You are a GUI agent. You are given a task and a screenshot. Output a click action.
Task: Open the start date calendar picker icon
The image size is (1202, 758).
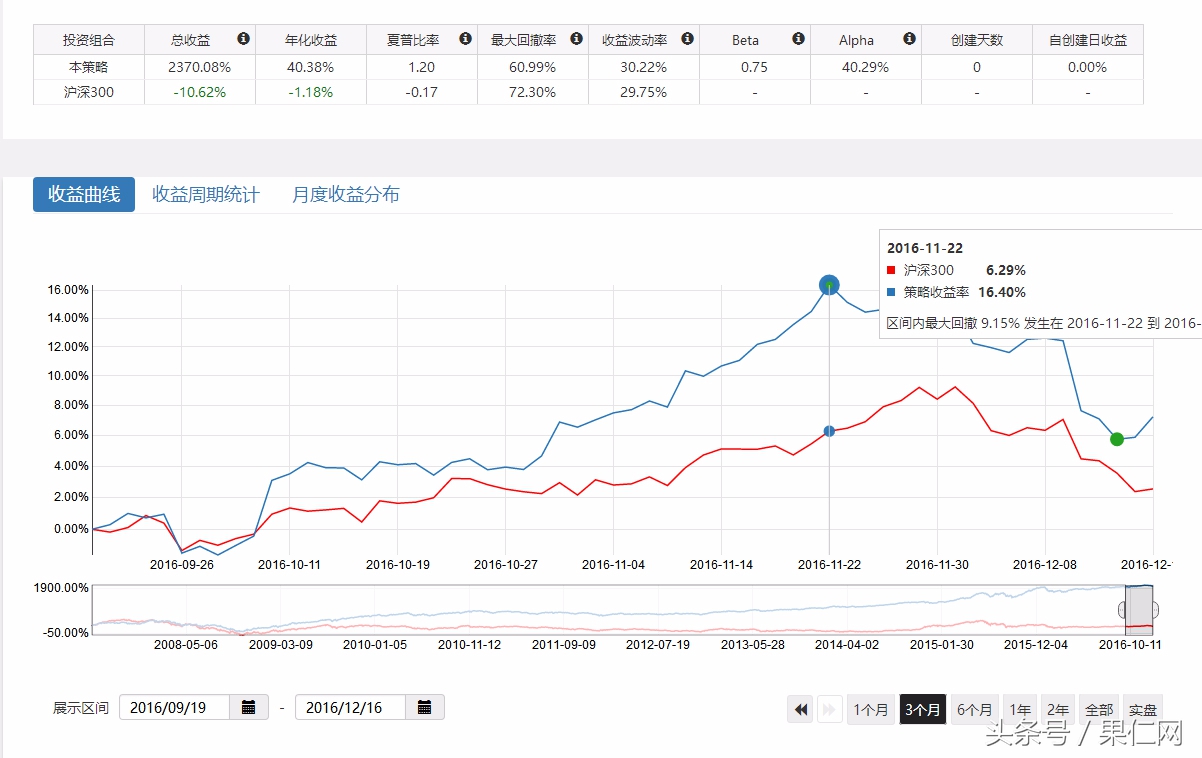coord(248,707)
